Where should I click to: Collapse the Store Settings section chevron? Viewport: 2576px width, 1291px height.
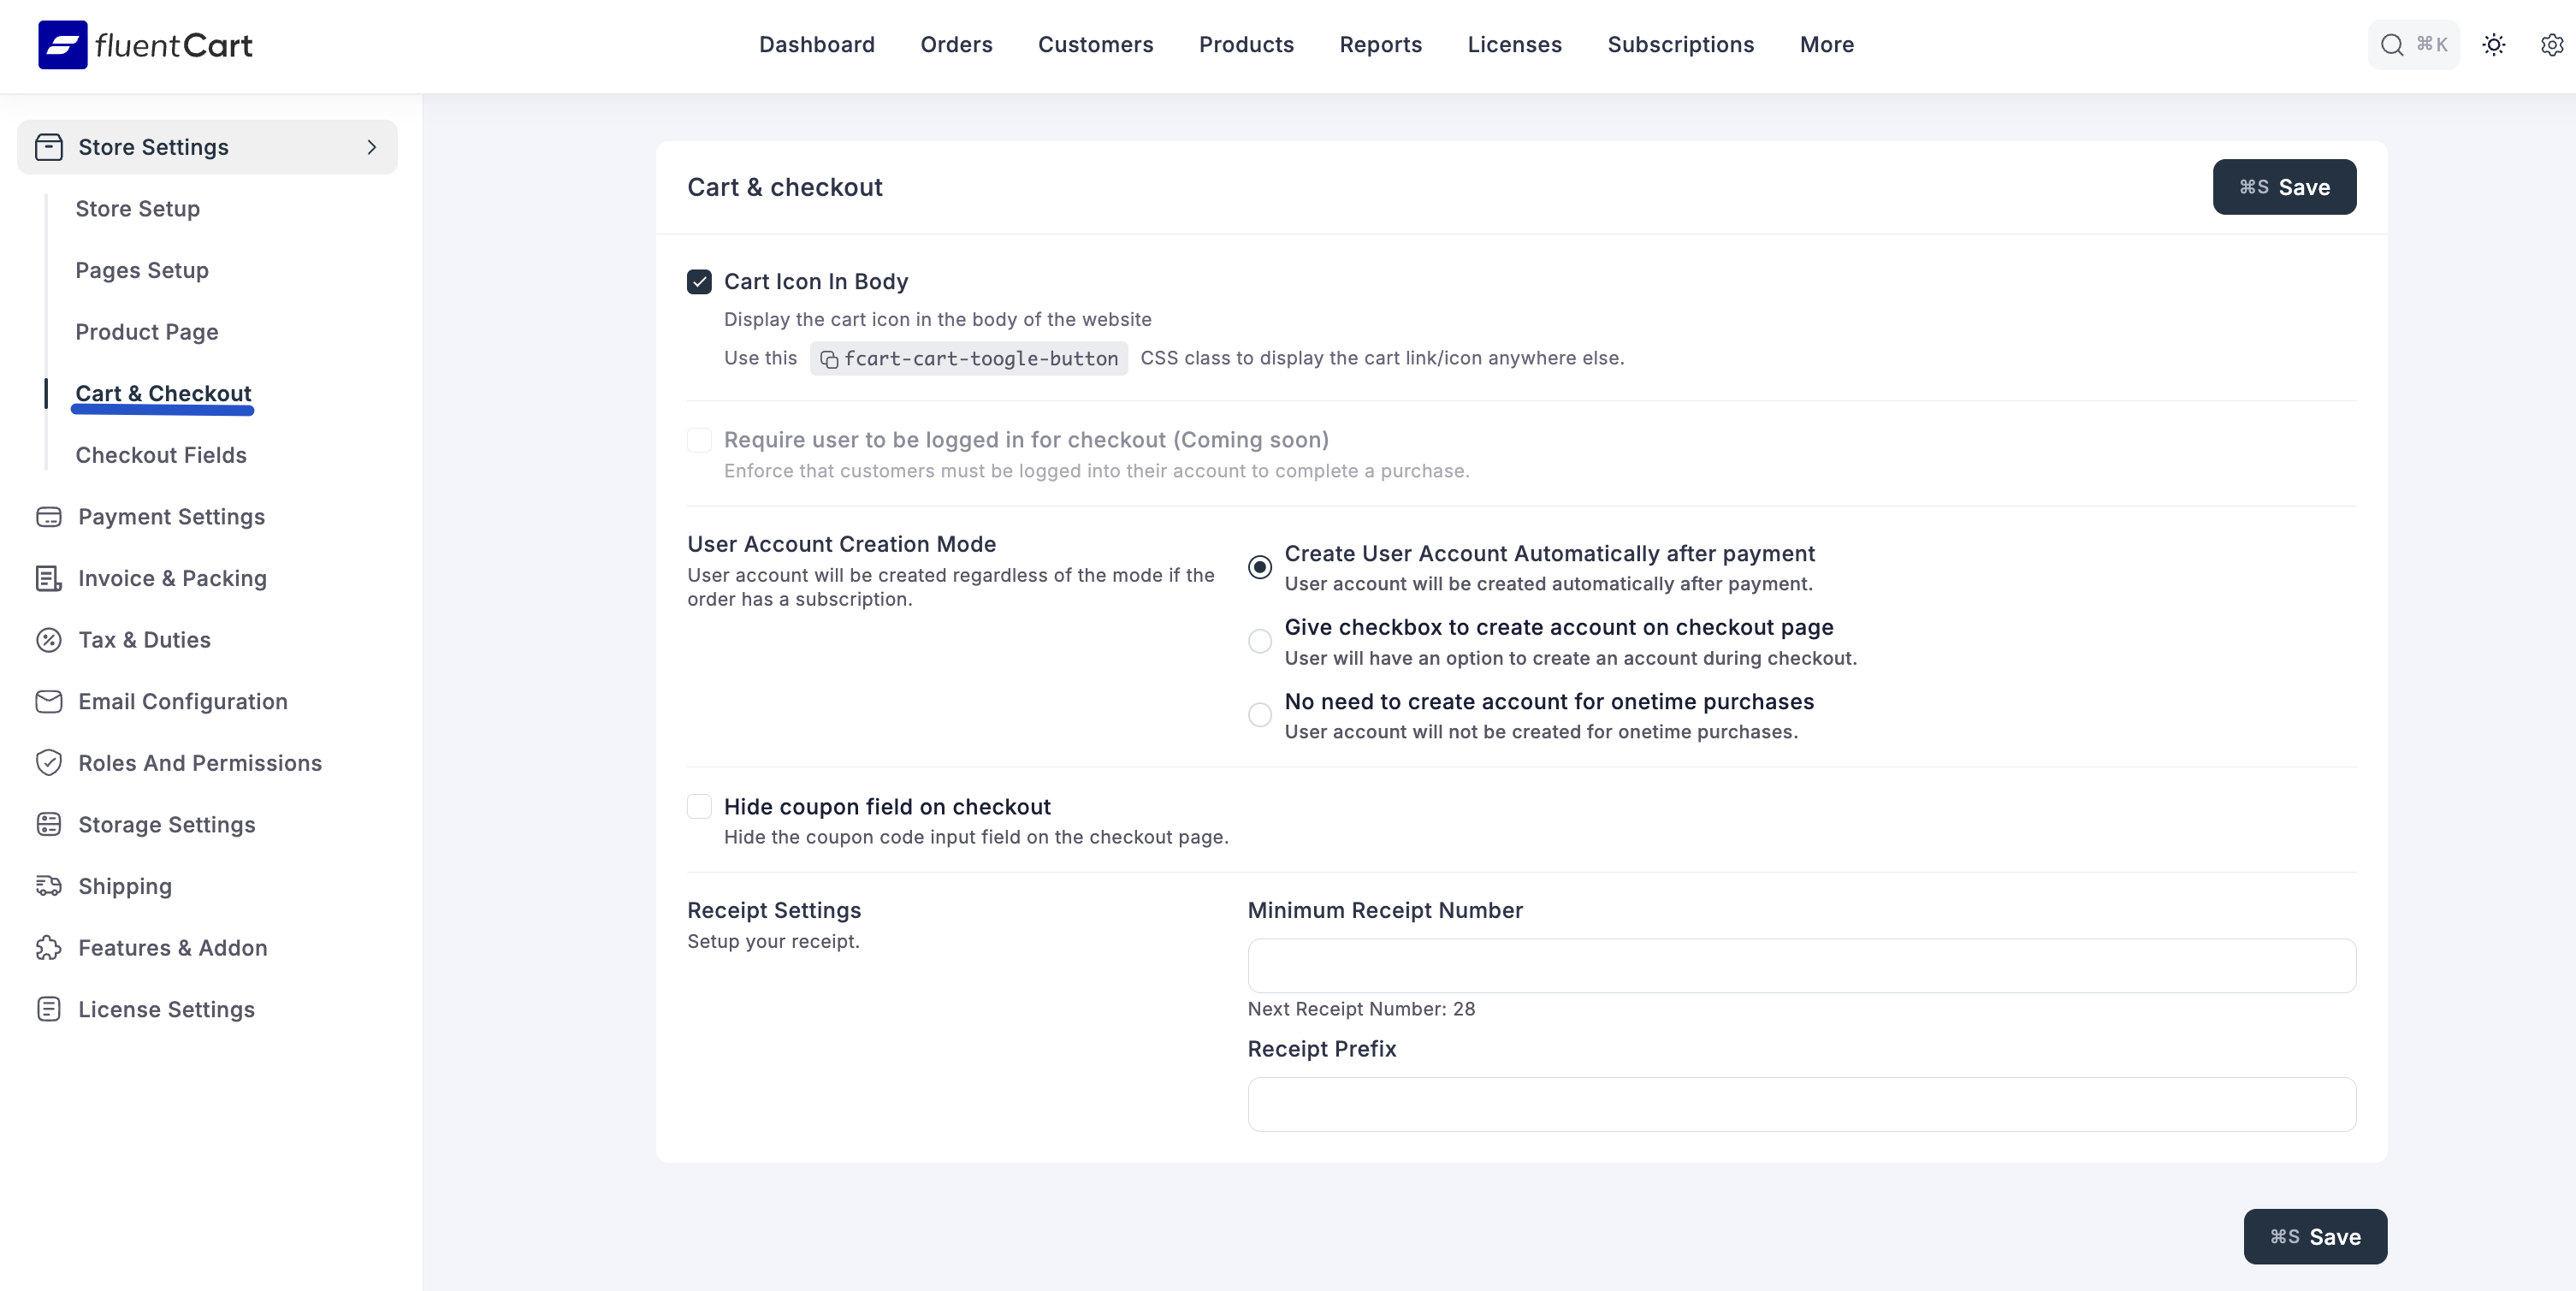372,146
